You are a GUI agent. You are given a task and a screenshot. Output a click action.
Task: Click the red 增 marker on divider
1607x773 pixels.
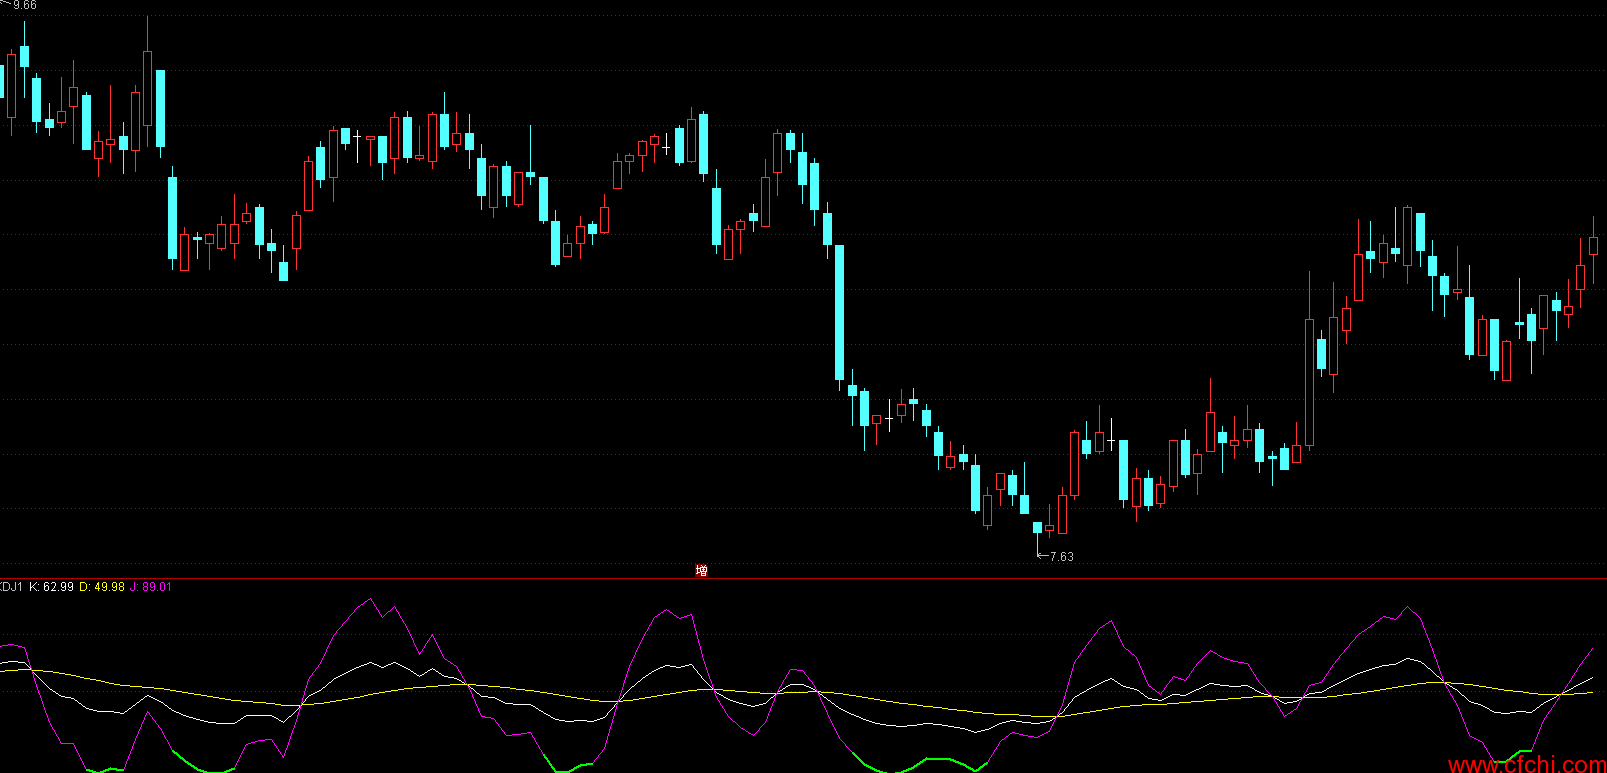(701, 571)
